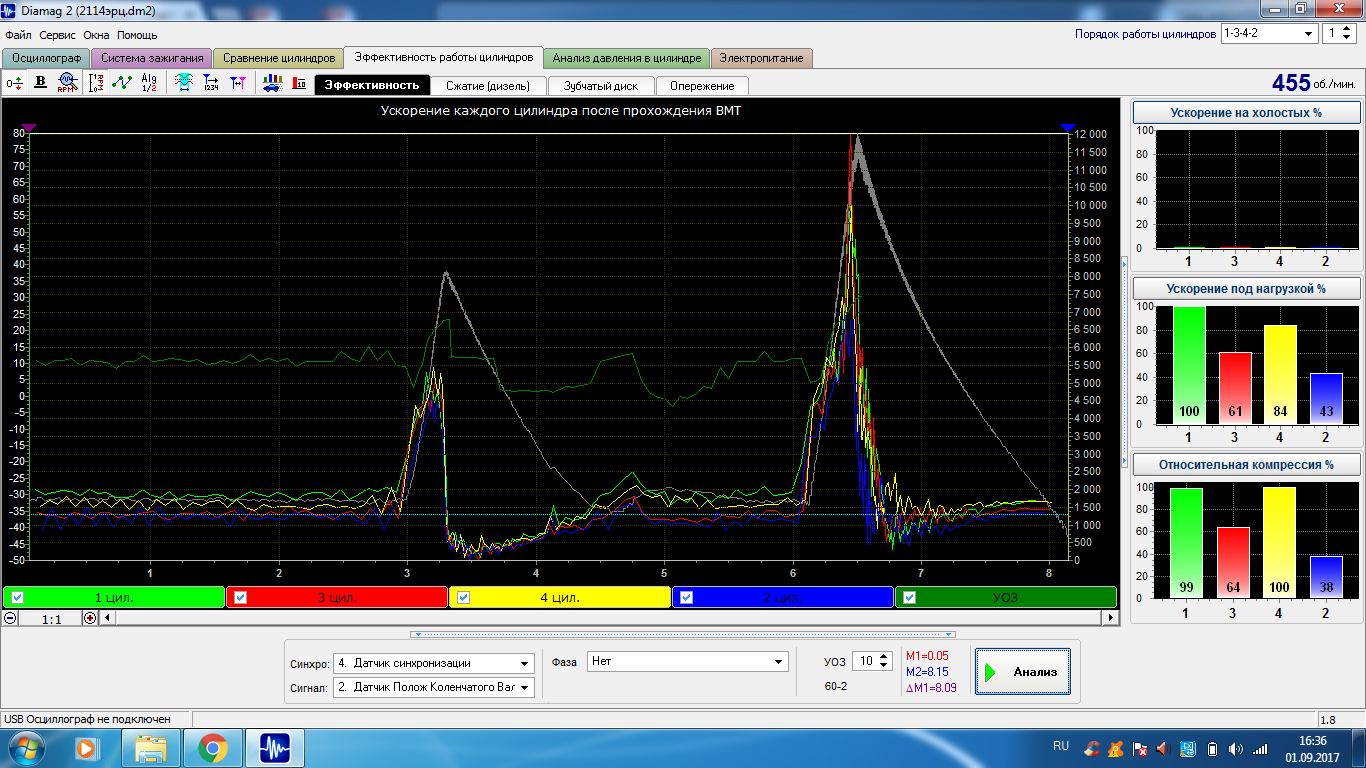Select the Эффективность sub-tab
The width and height of the screenshot is (1366, 768).
tap(372, 85)
